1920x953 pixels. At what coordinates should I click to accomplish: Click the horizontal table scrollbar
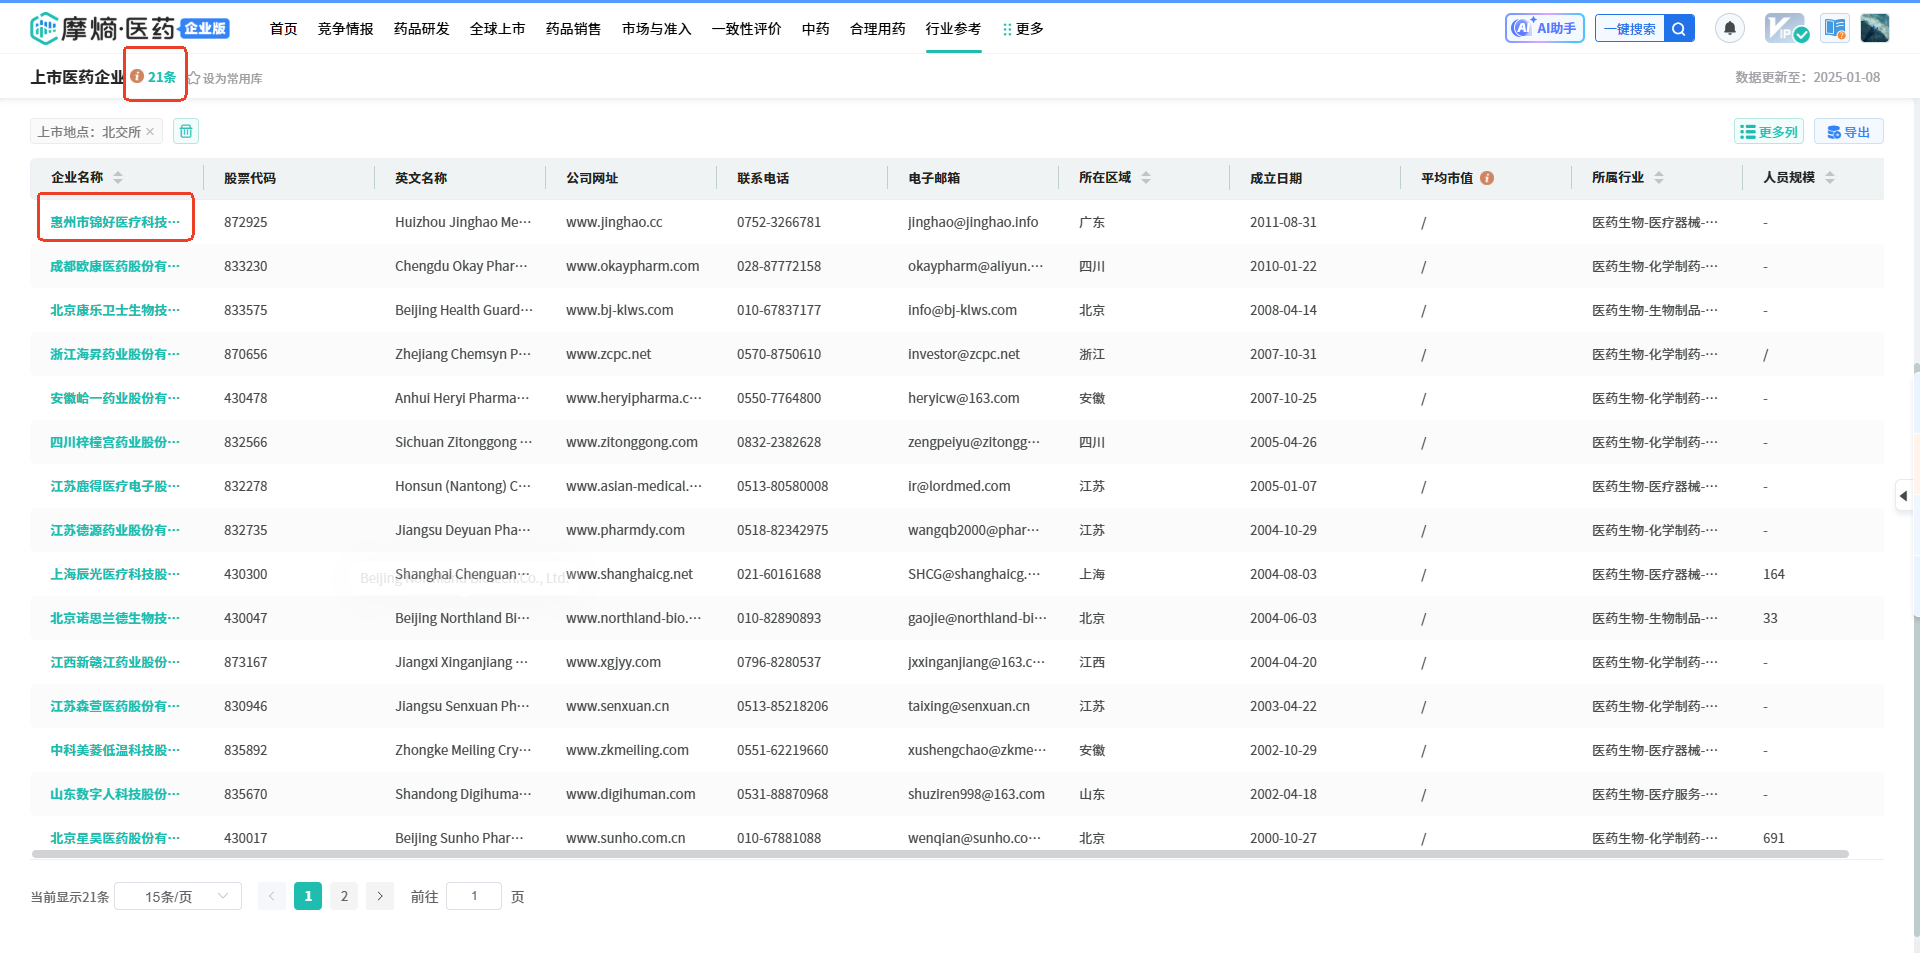click(940, 854)
